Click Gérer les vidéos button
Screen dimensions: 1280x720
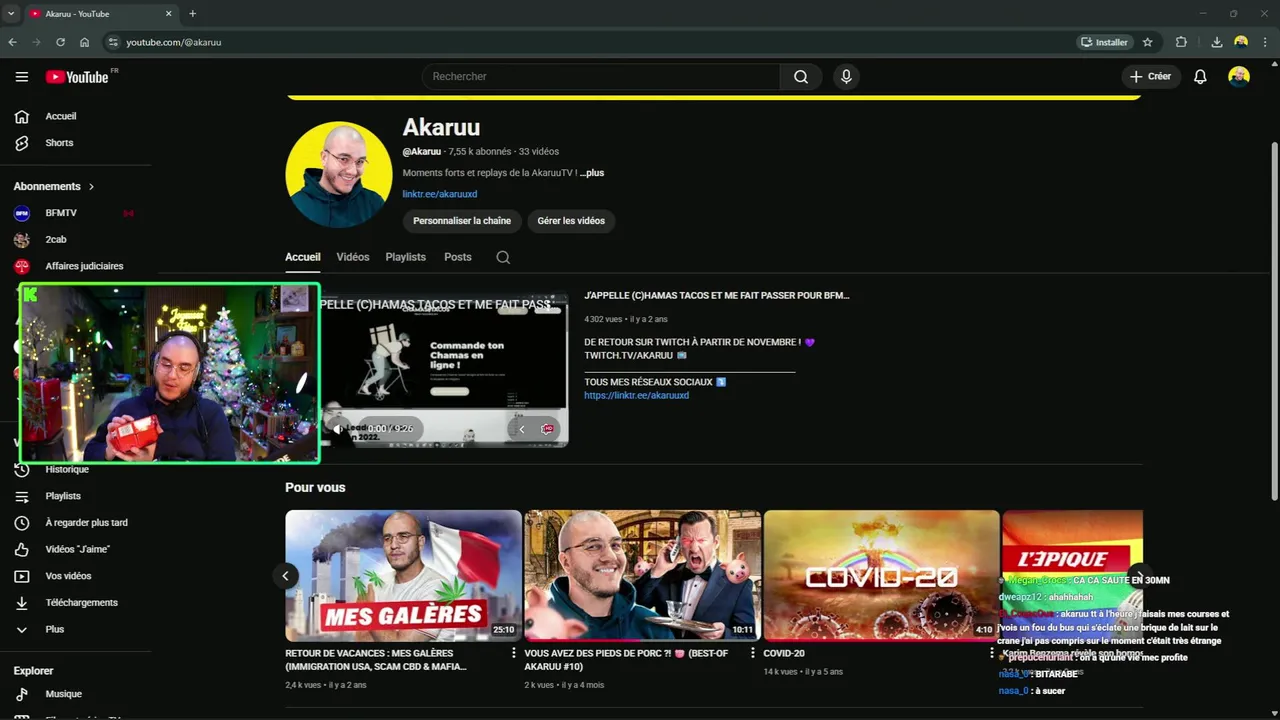(571, 221)
